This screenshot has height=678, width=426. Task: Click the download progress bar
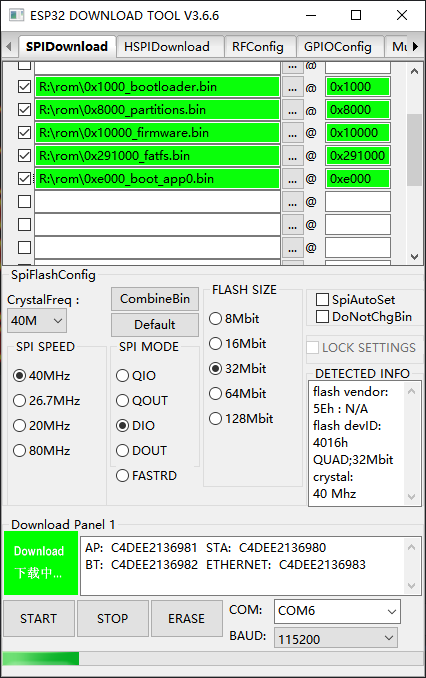click(x=213, y=659)
